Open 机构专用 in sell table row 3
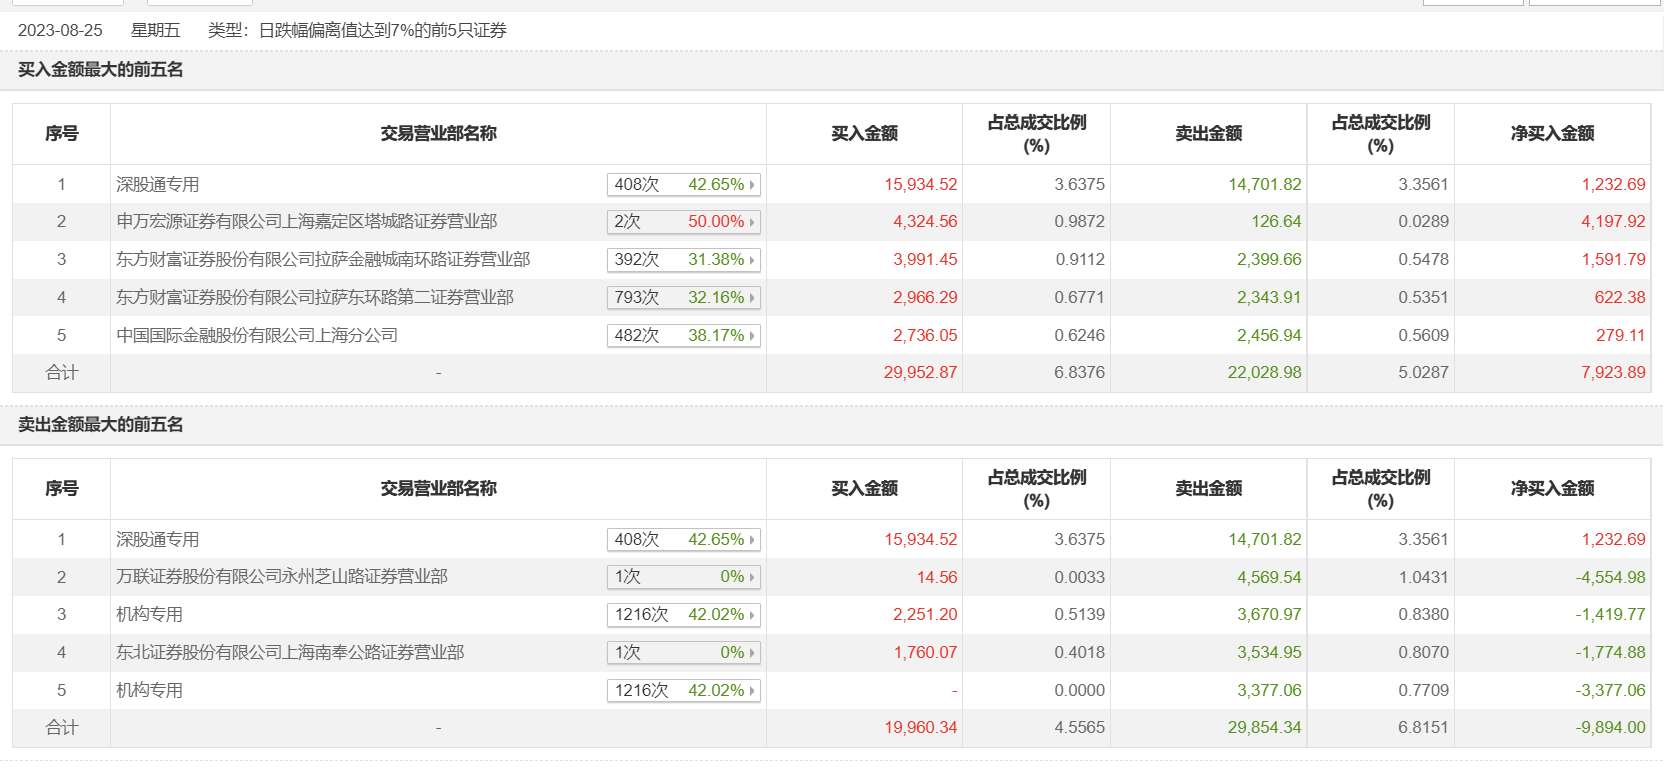Image resolution: width=1664 pixels, height=768 pixels. pos(150,615)
